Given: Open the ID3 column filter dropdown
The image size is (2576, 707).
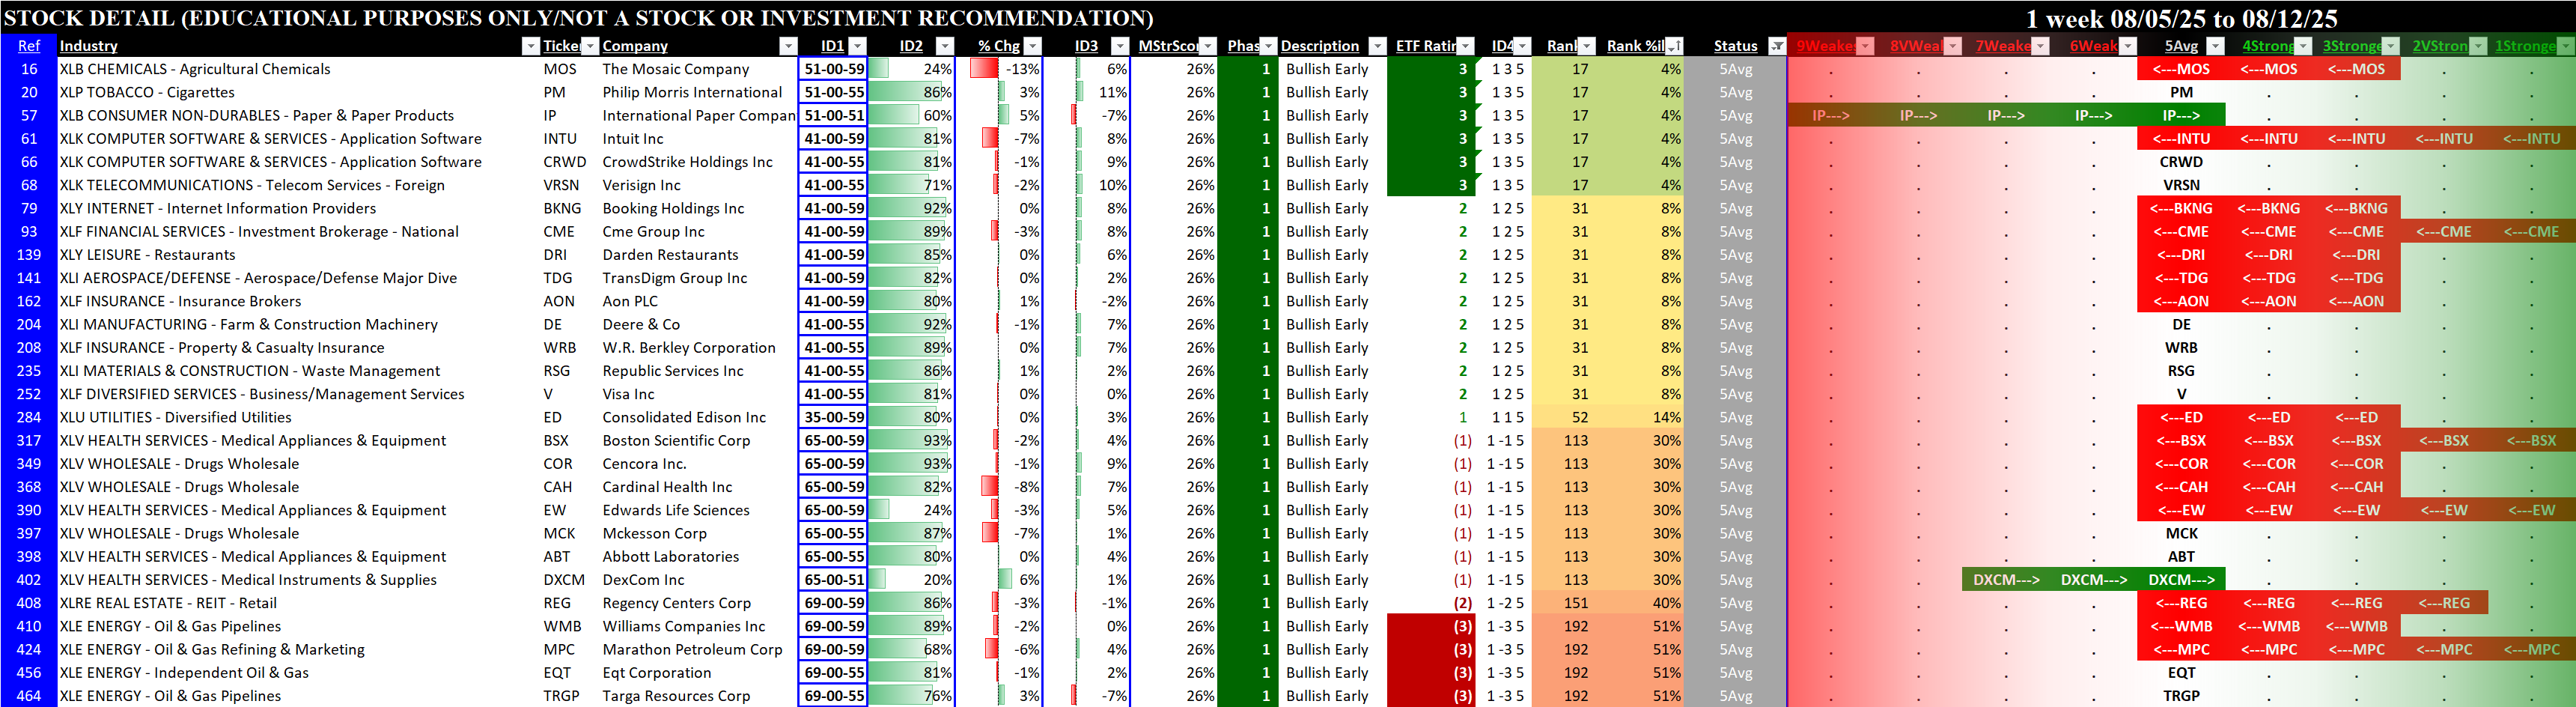Looking at the screenshot, I should pyautogui.click(x=1120, y=46).
